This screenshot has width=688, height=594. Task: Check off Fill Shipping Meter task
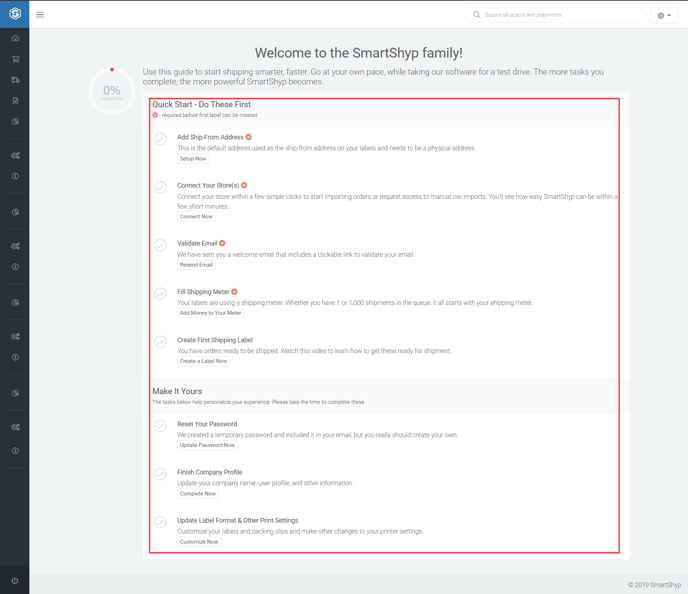[x=160, y=293]
